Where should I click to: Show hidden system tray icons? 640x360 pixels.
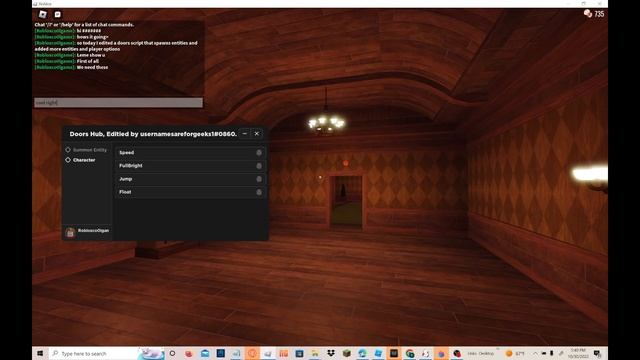coord(535,353)
